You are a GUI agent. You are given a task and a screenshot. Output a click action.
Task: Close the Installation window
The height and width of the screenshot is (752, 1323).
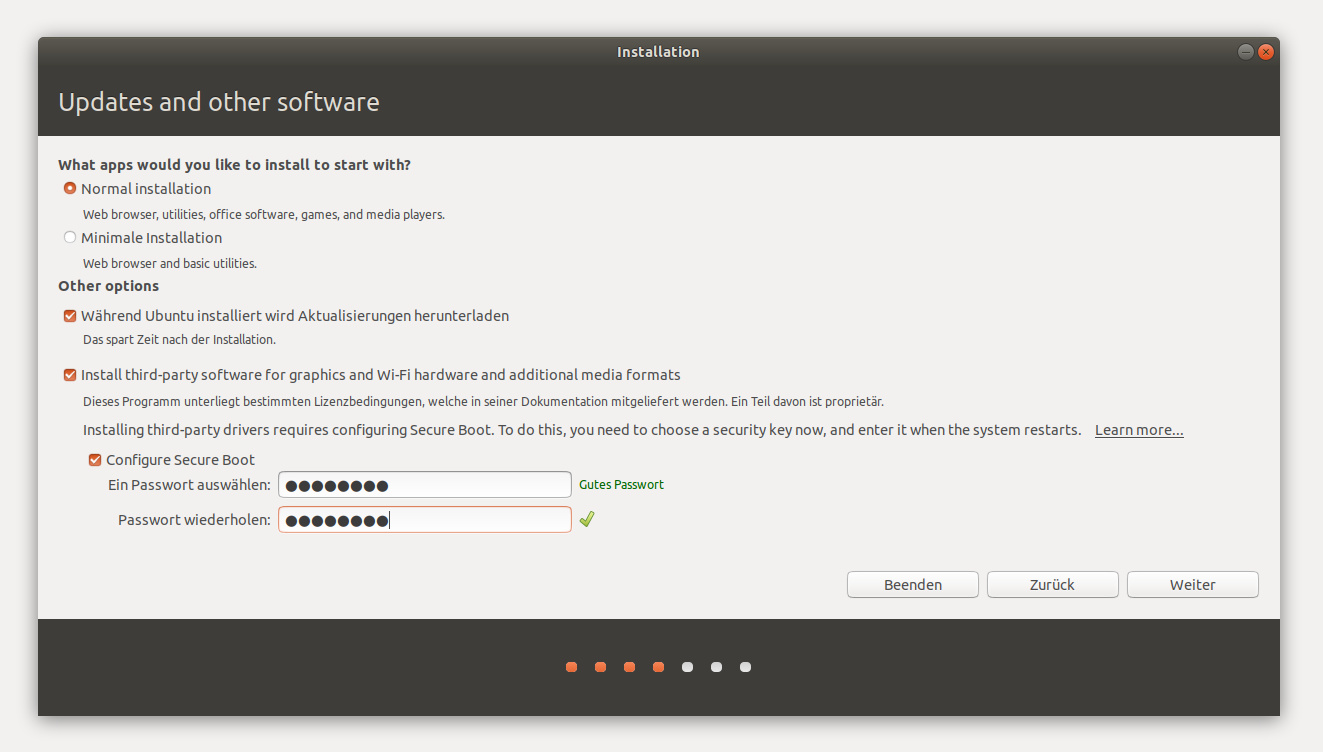pyautogui.click(x=1266, y=52)
